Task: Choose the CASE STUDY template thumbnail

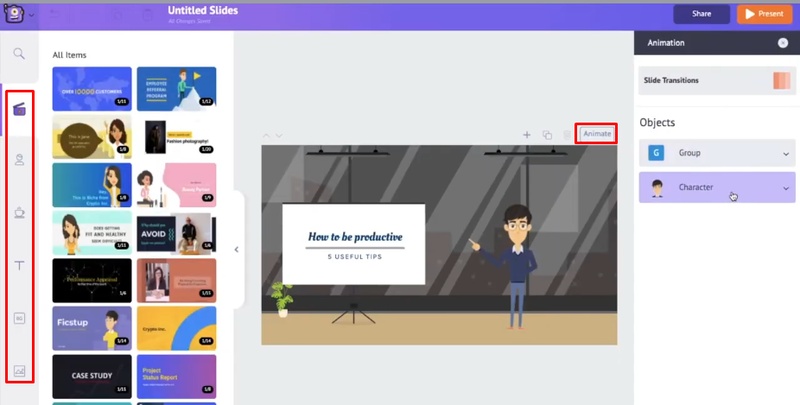Action: [x=92, y=376]
